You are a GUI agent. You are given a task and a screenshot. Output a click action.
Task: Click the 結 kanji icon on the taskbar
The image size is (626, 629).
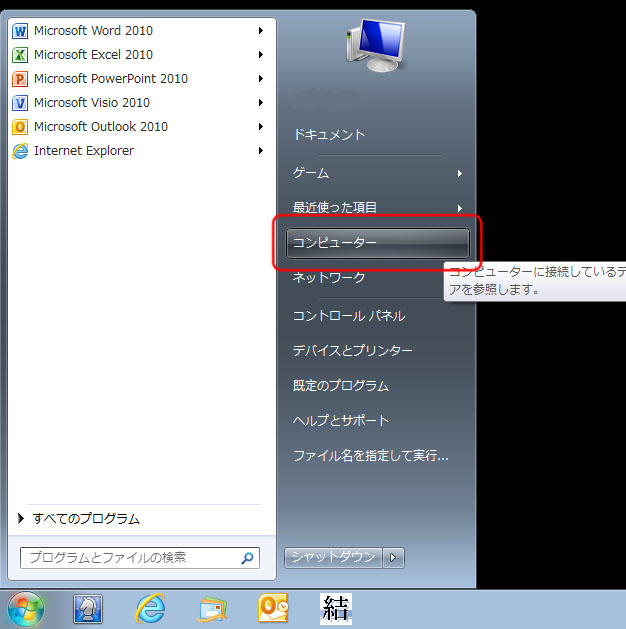[x=336, y=609]
